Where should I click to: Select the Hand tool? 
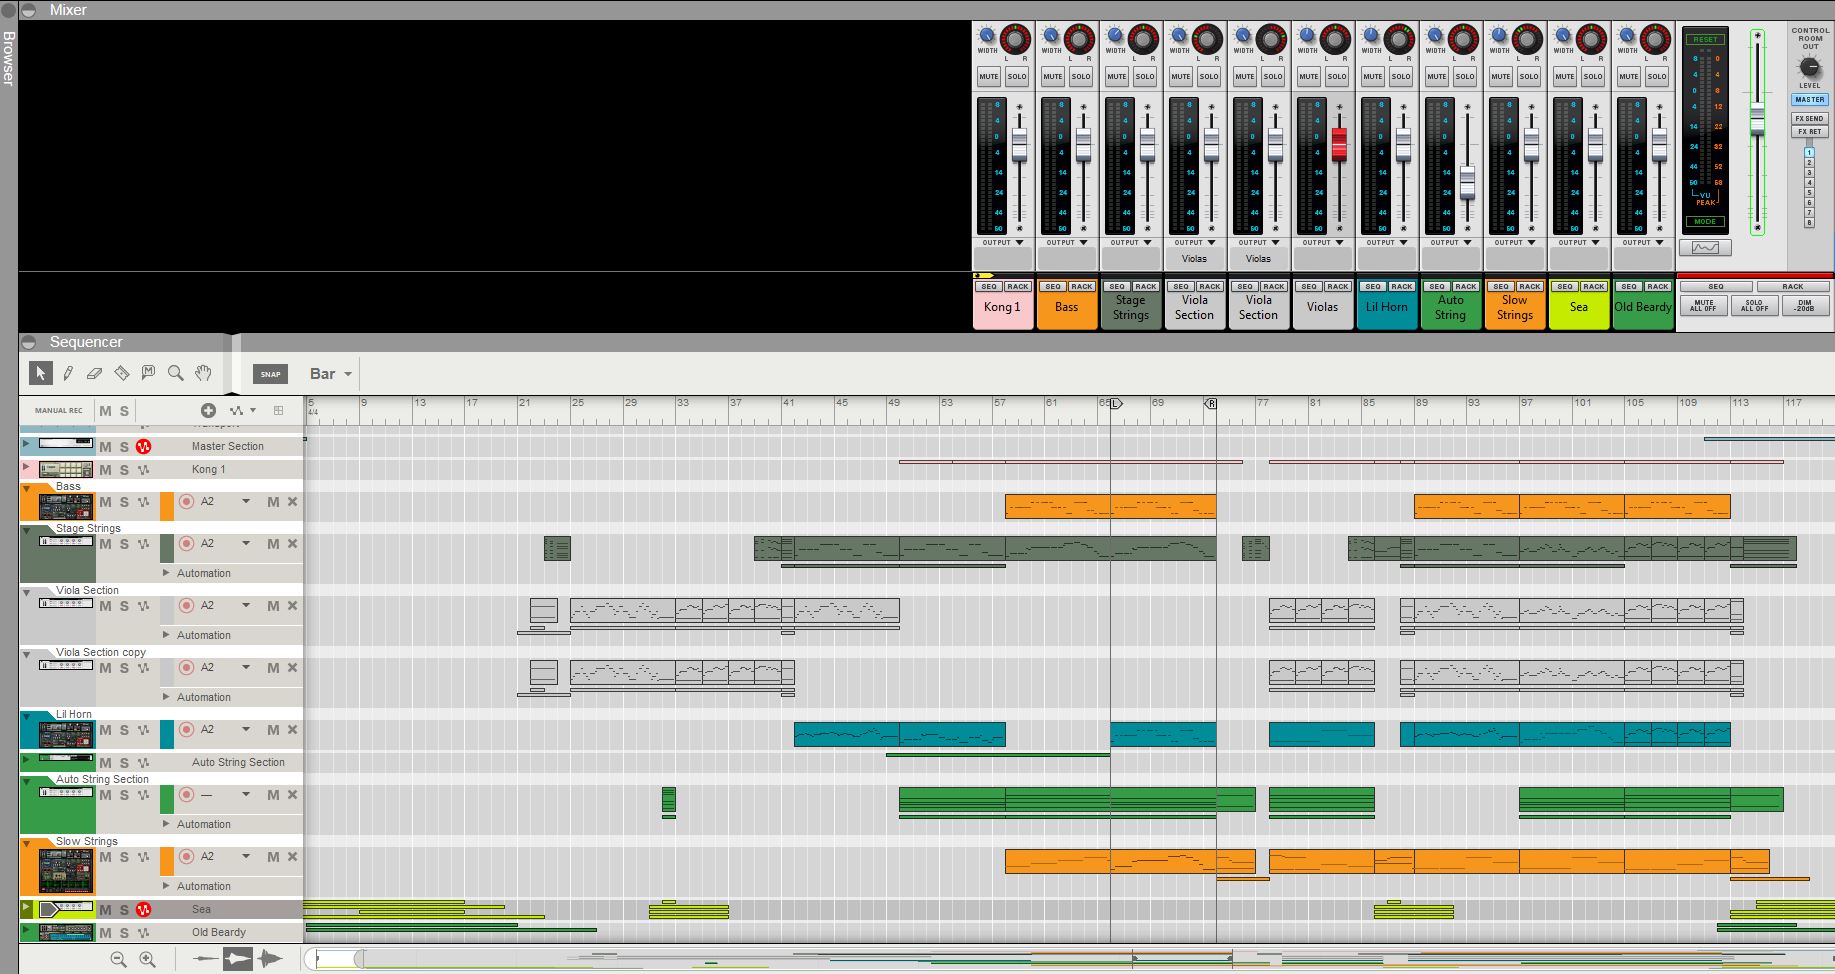pyautogui.click(x=203, y=373)
